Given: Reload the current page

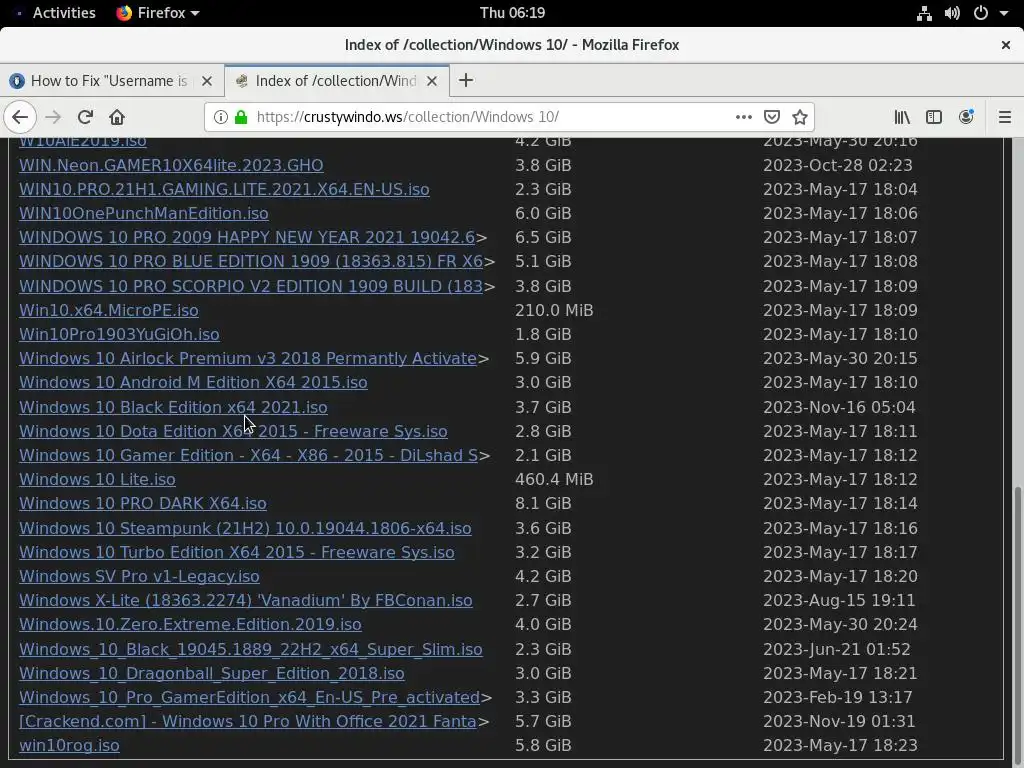Looking at the screenshot, I should (x=85, y=117).
